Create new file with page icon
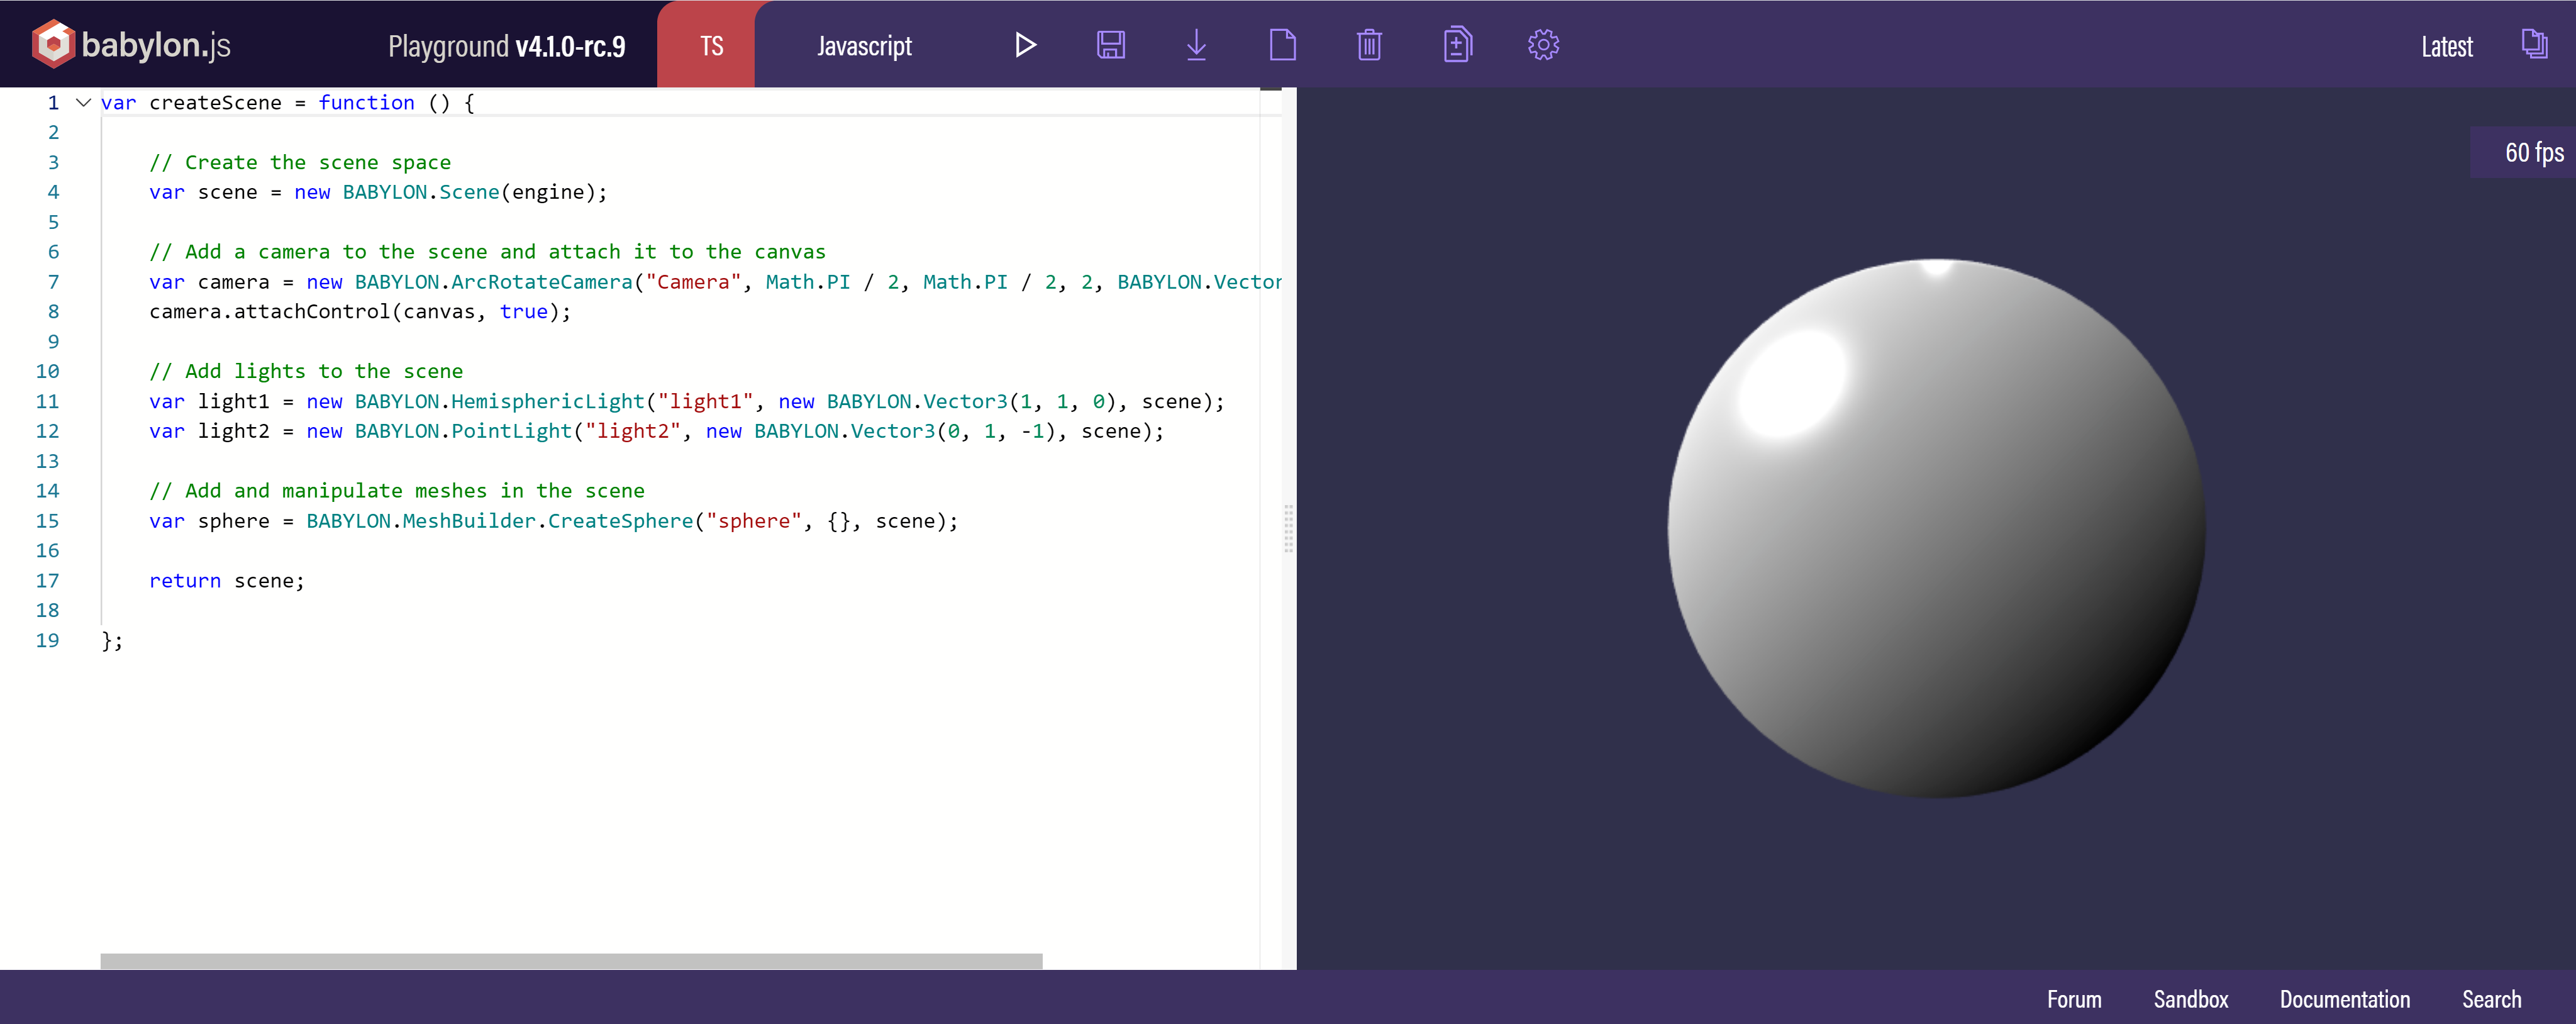 (x=1282, y=45)
